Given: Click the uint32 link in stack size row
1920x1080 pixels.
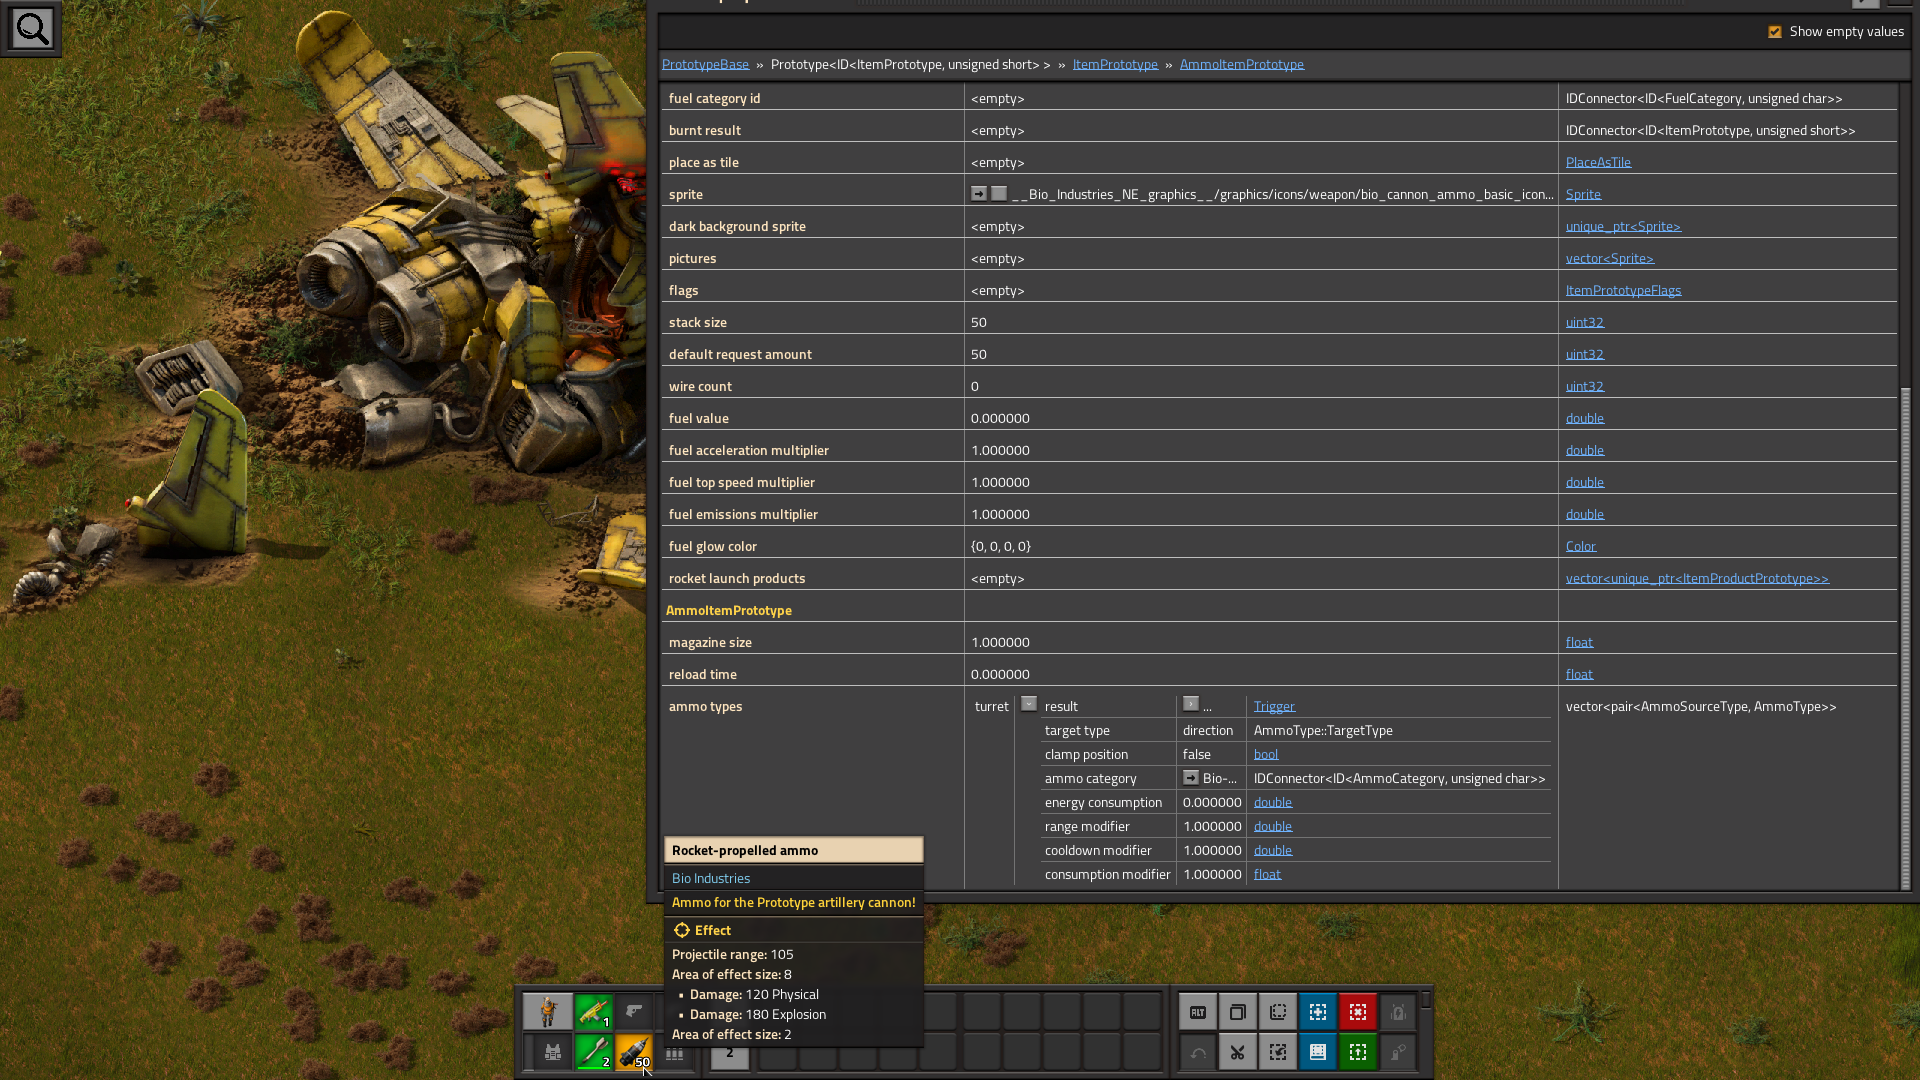Looking at the screenshot, I should point(1585,322).
